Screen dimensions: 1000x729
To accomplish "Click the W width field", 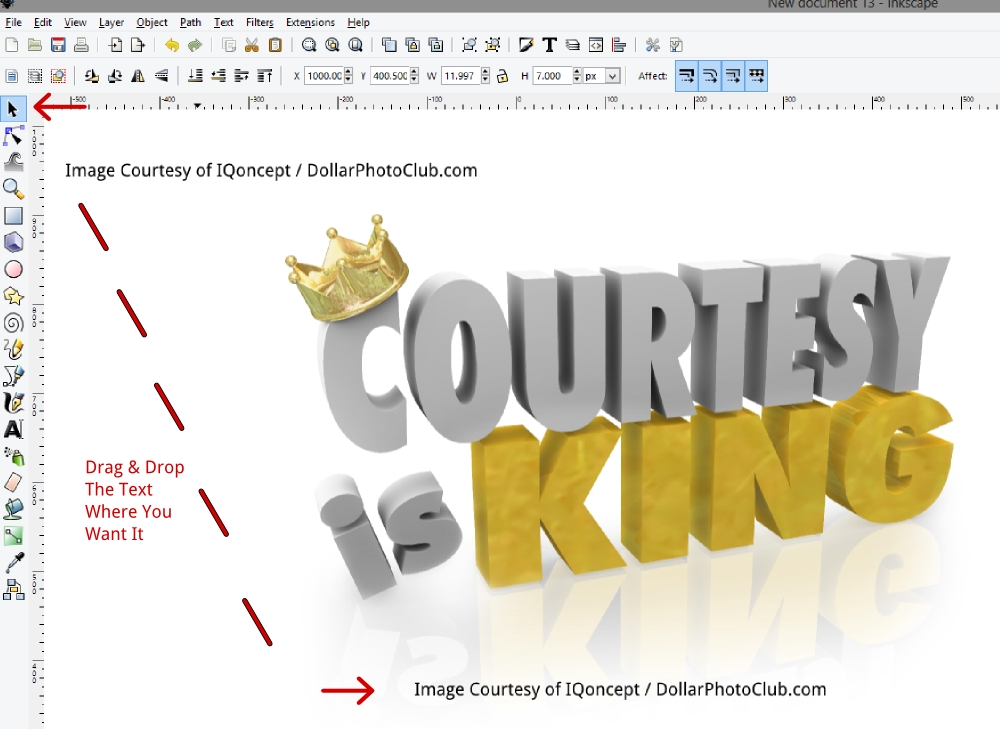I will (460, 77).
